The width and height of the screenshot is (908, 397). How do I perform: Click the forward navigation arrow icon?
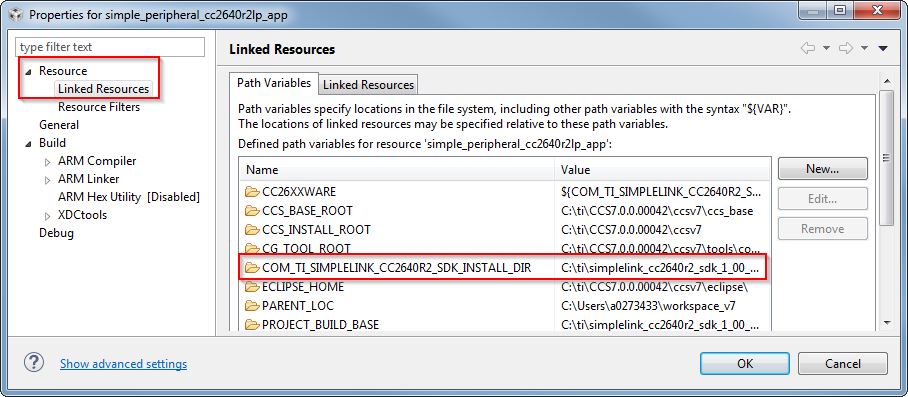[846, 48]
